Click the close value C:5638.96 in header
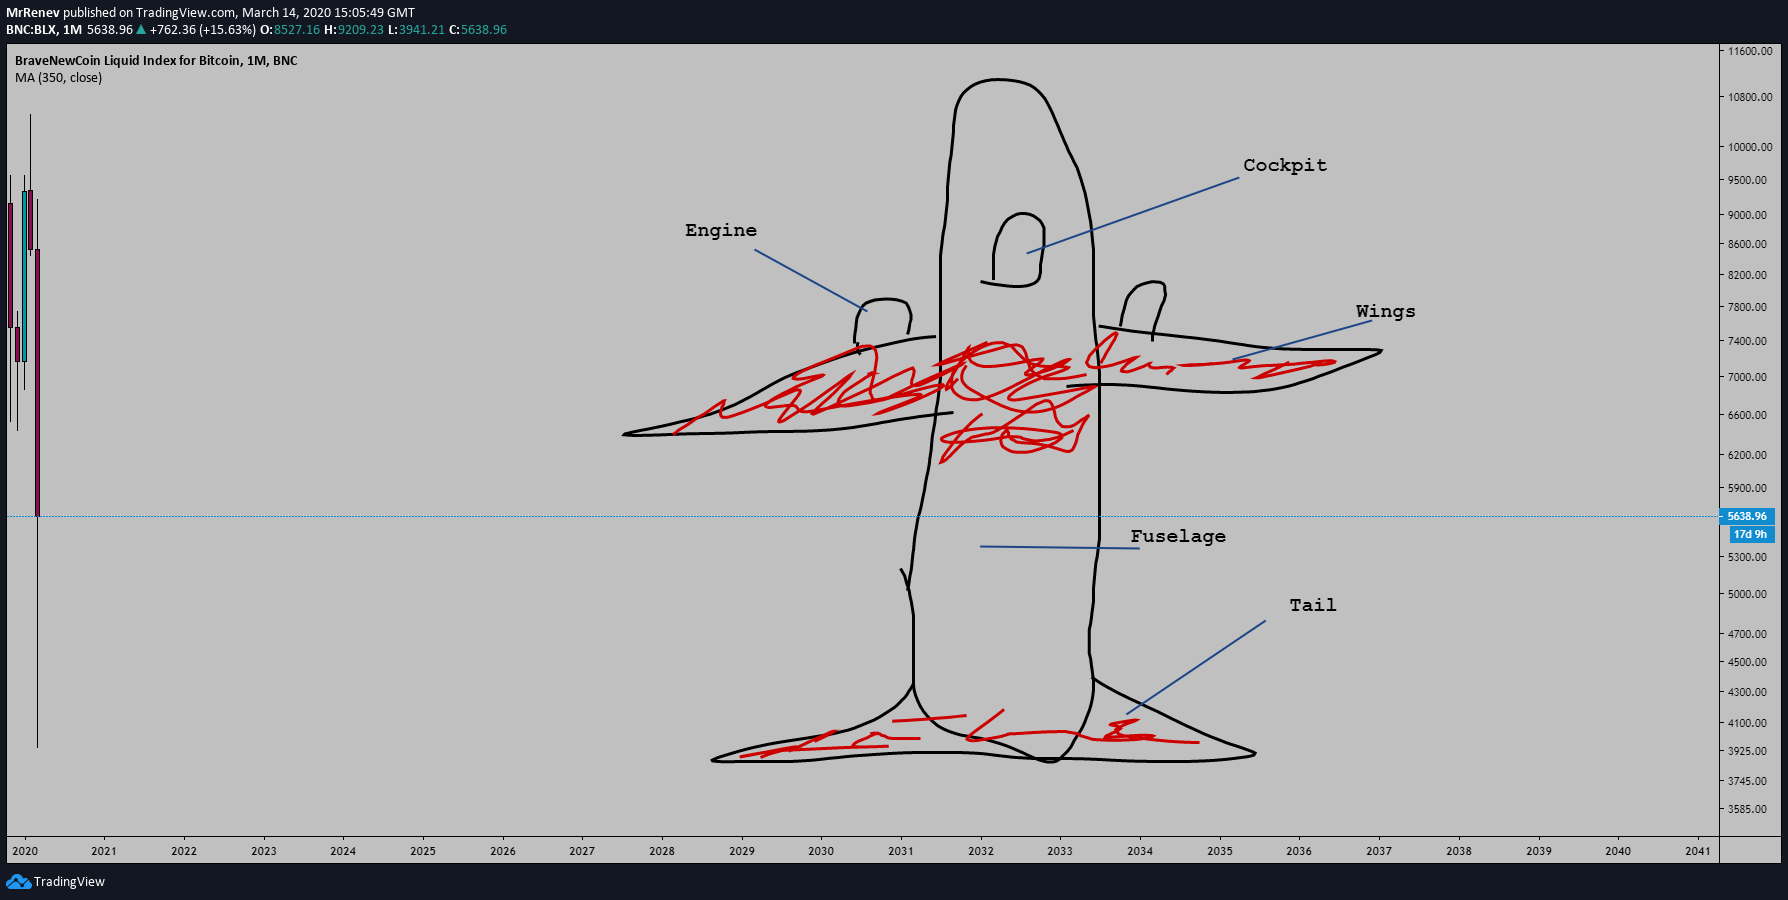The width and height of the screenshot is (1788, 900). [478, 30]
